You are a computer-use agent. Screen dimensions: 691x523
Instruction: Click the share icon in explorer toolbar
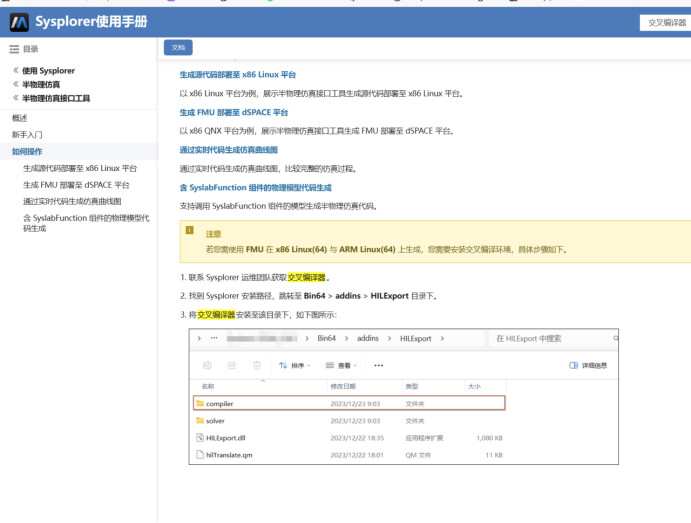(x=232, y=365)
